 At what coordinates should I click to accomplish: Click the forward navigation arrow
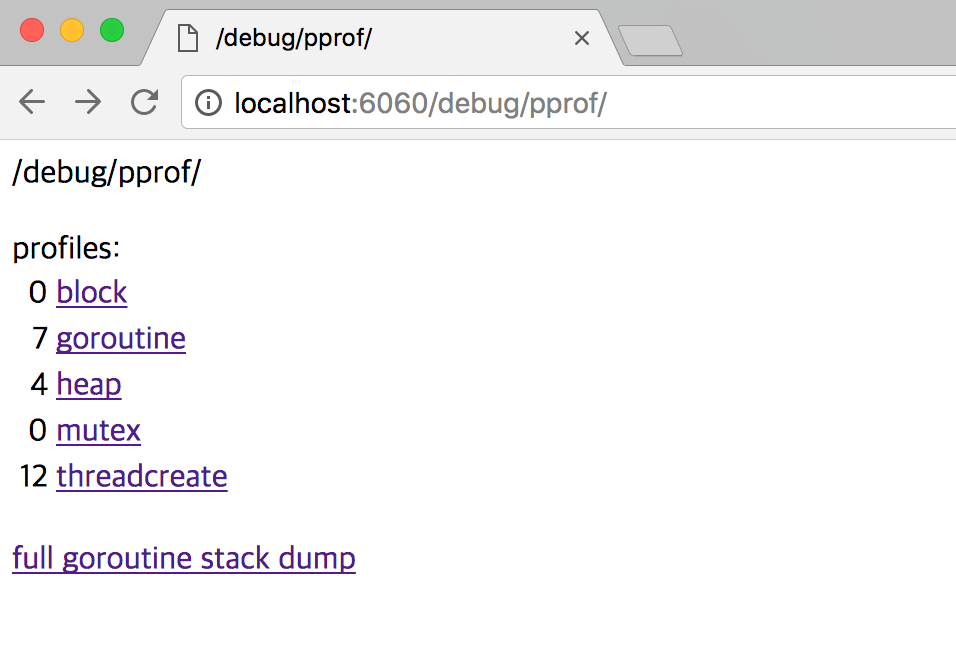coord(88,102)
